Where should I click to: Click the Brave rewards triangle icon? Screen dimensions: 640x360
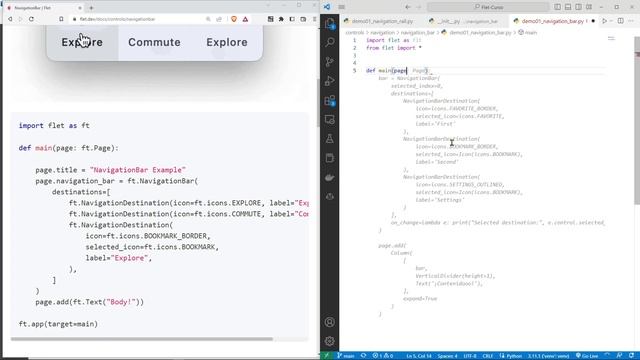point(245,19)
